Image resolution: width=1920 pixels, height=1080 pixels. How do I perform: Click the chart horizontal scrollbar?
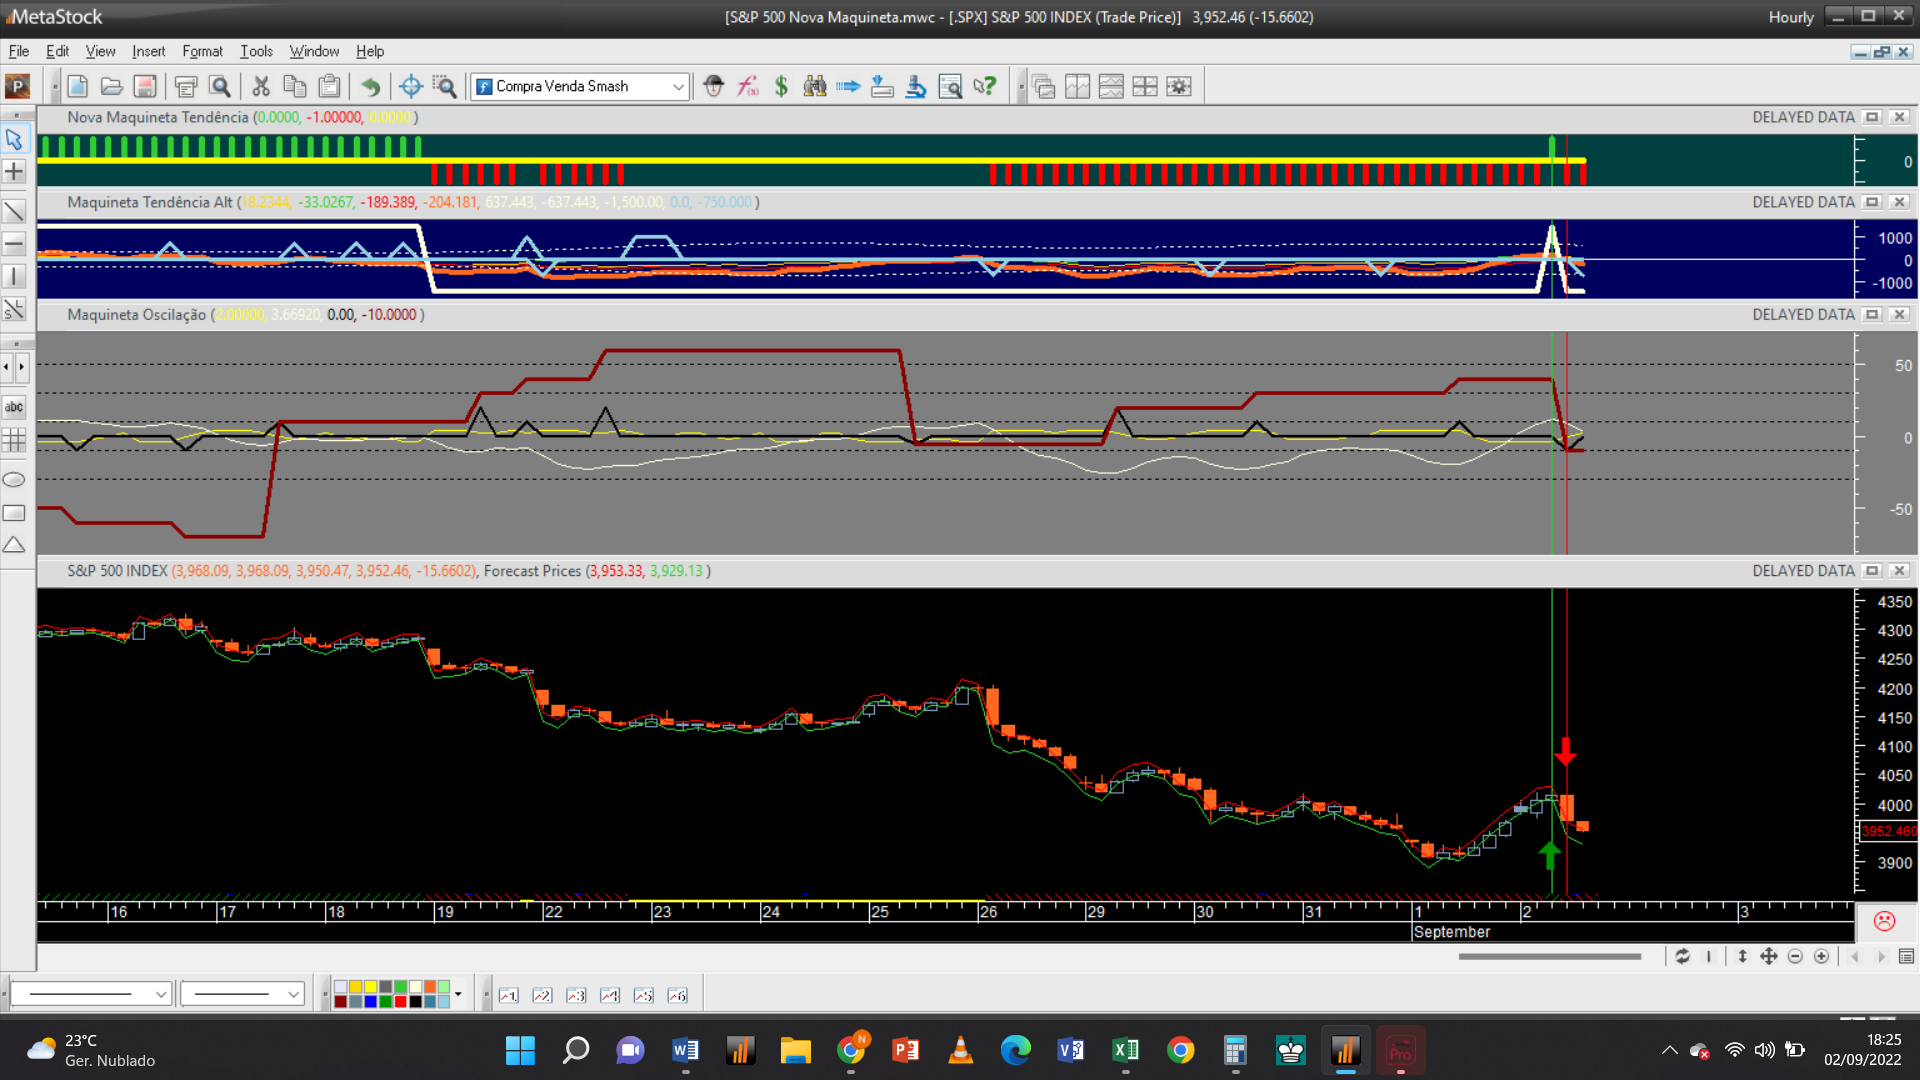click(1548, 957)
